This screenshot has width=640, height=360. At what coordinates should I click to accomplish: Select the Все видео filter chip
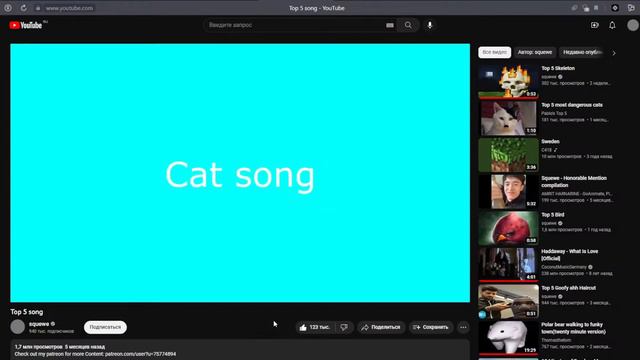pyautogui.click(x=494, y=52)
